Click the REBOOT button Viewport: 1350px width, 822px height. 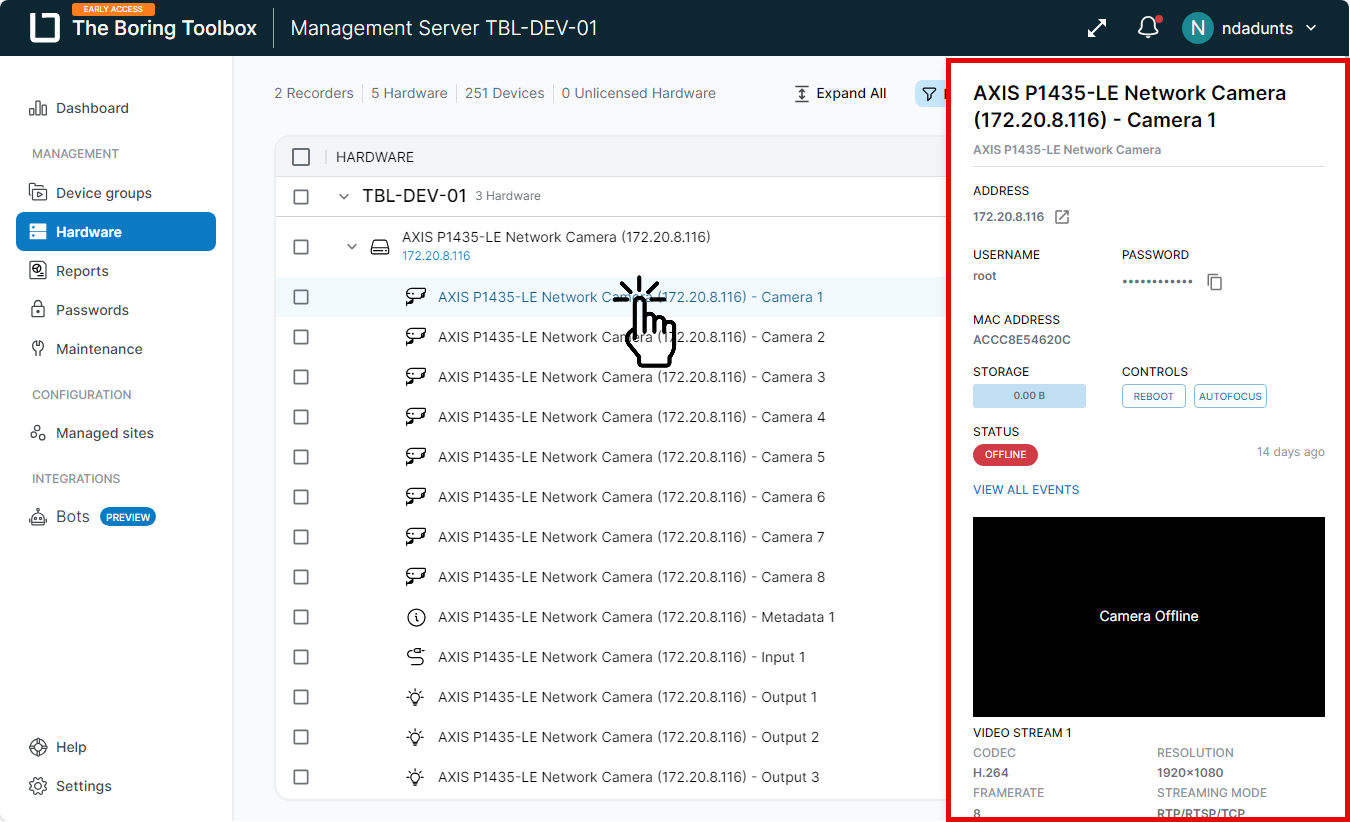1154,396
